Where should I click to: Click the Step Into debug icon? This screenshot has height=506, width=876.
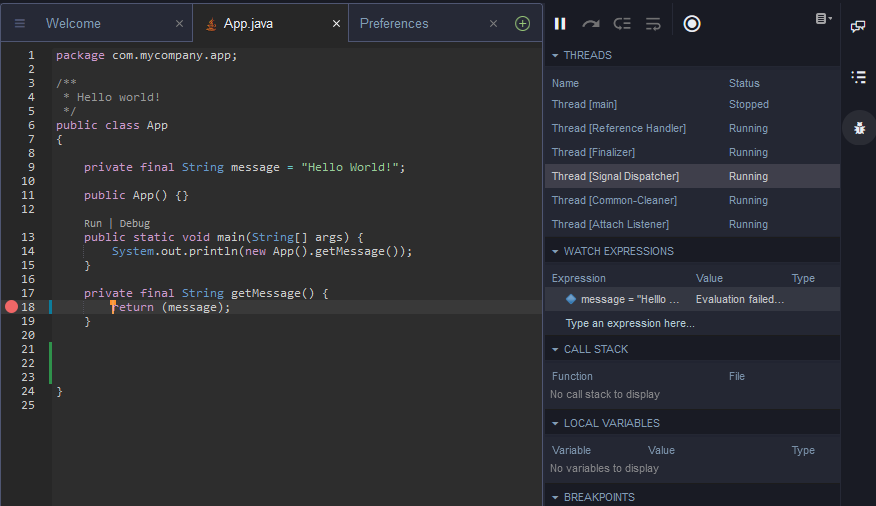tap(622, 23)
